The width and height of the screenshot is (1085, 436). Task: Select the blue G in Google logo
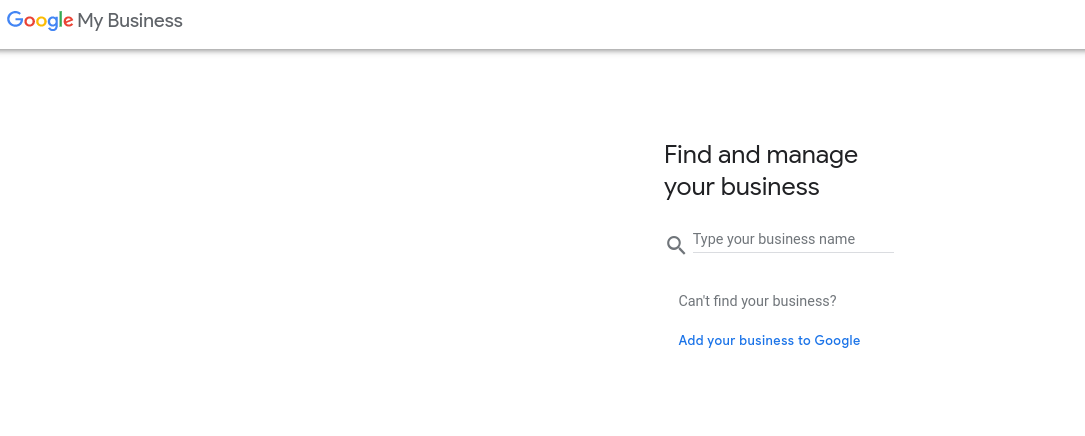[x=15, y=19]
